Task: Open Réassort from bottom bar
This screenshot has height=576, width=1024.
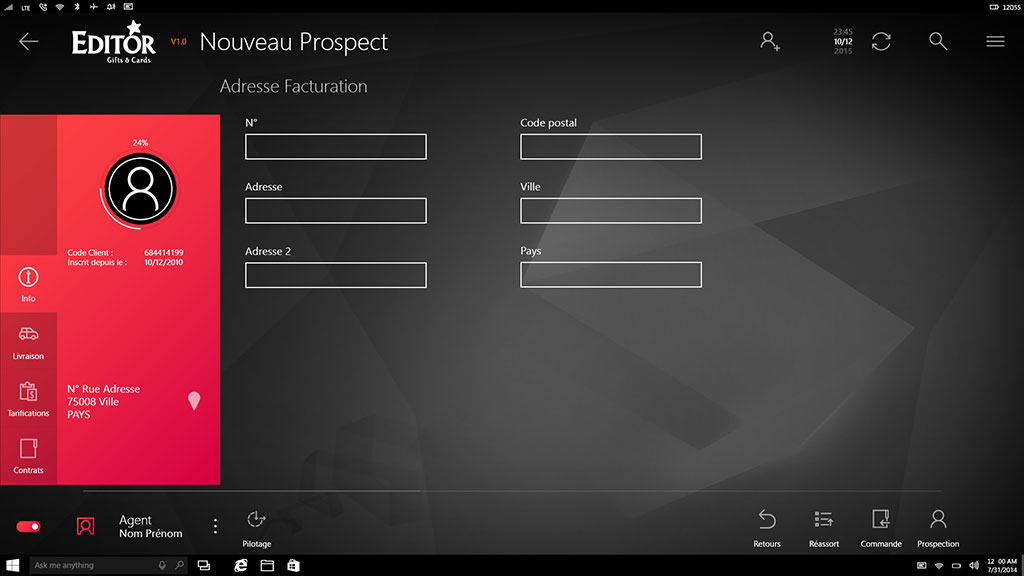Action: tap(823, 520)
